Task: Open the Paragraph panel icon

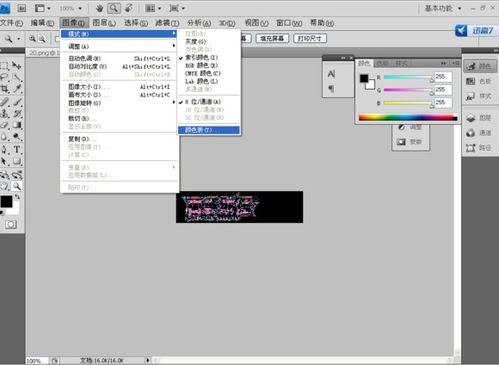Action: point(331,88)
